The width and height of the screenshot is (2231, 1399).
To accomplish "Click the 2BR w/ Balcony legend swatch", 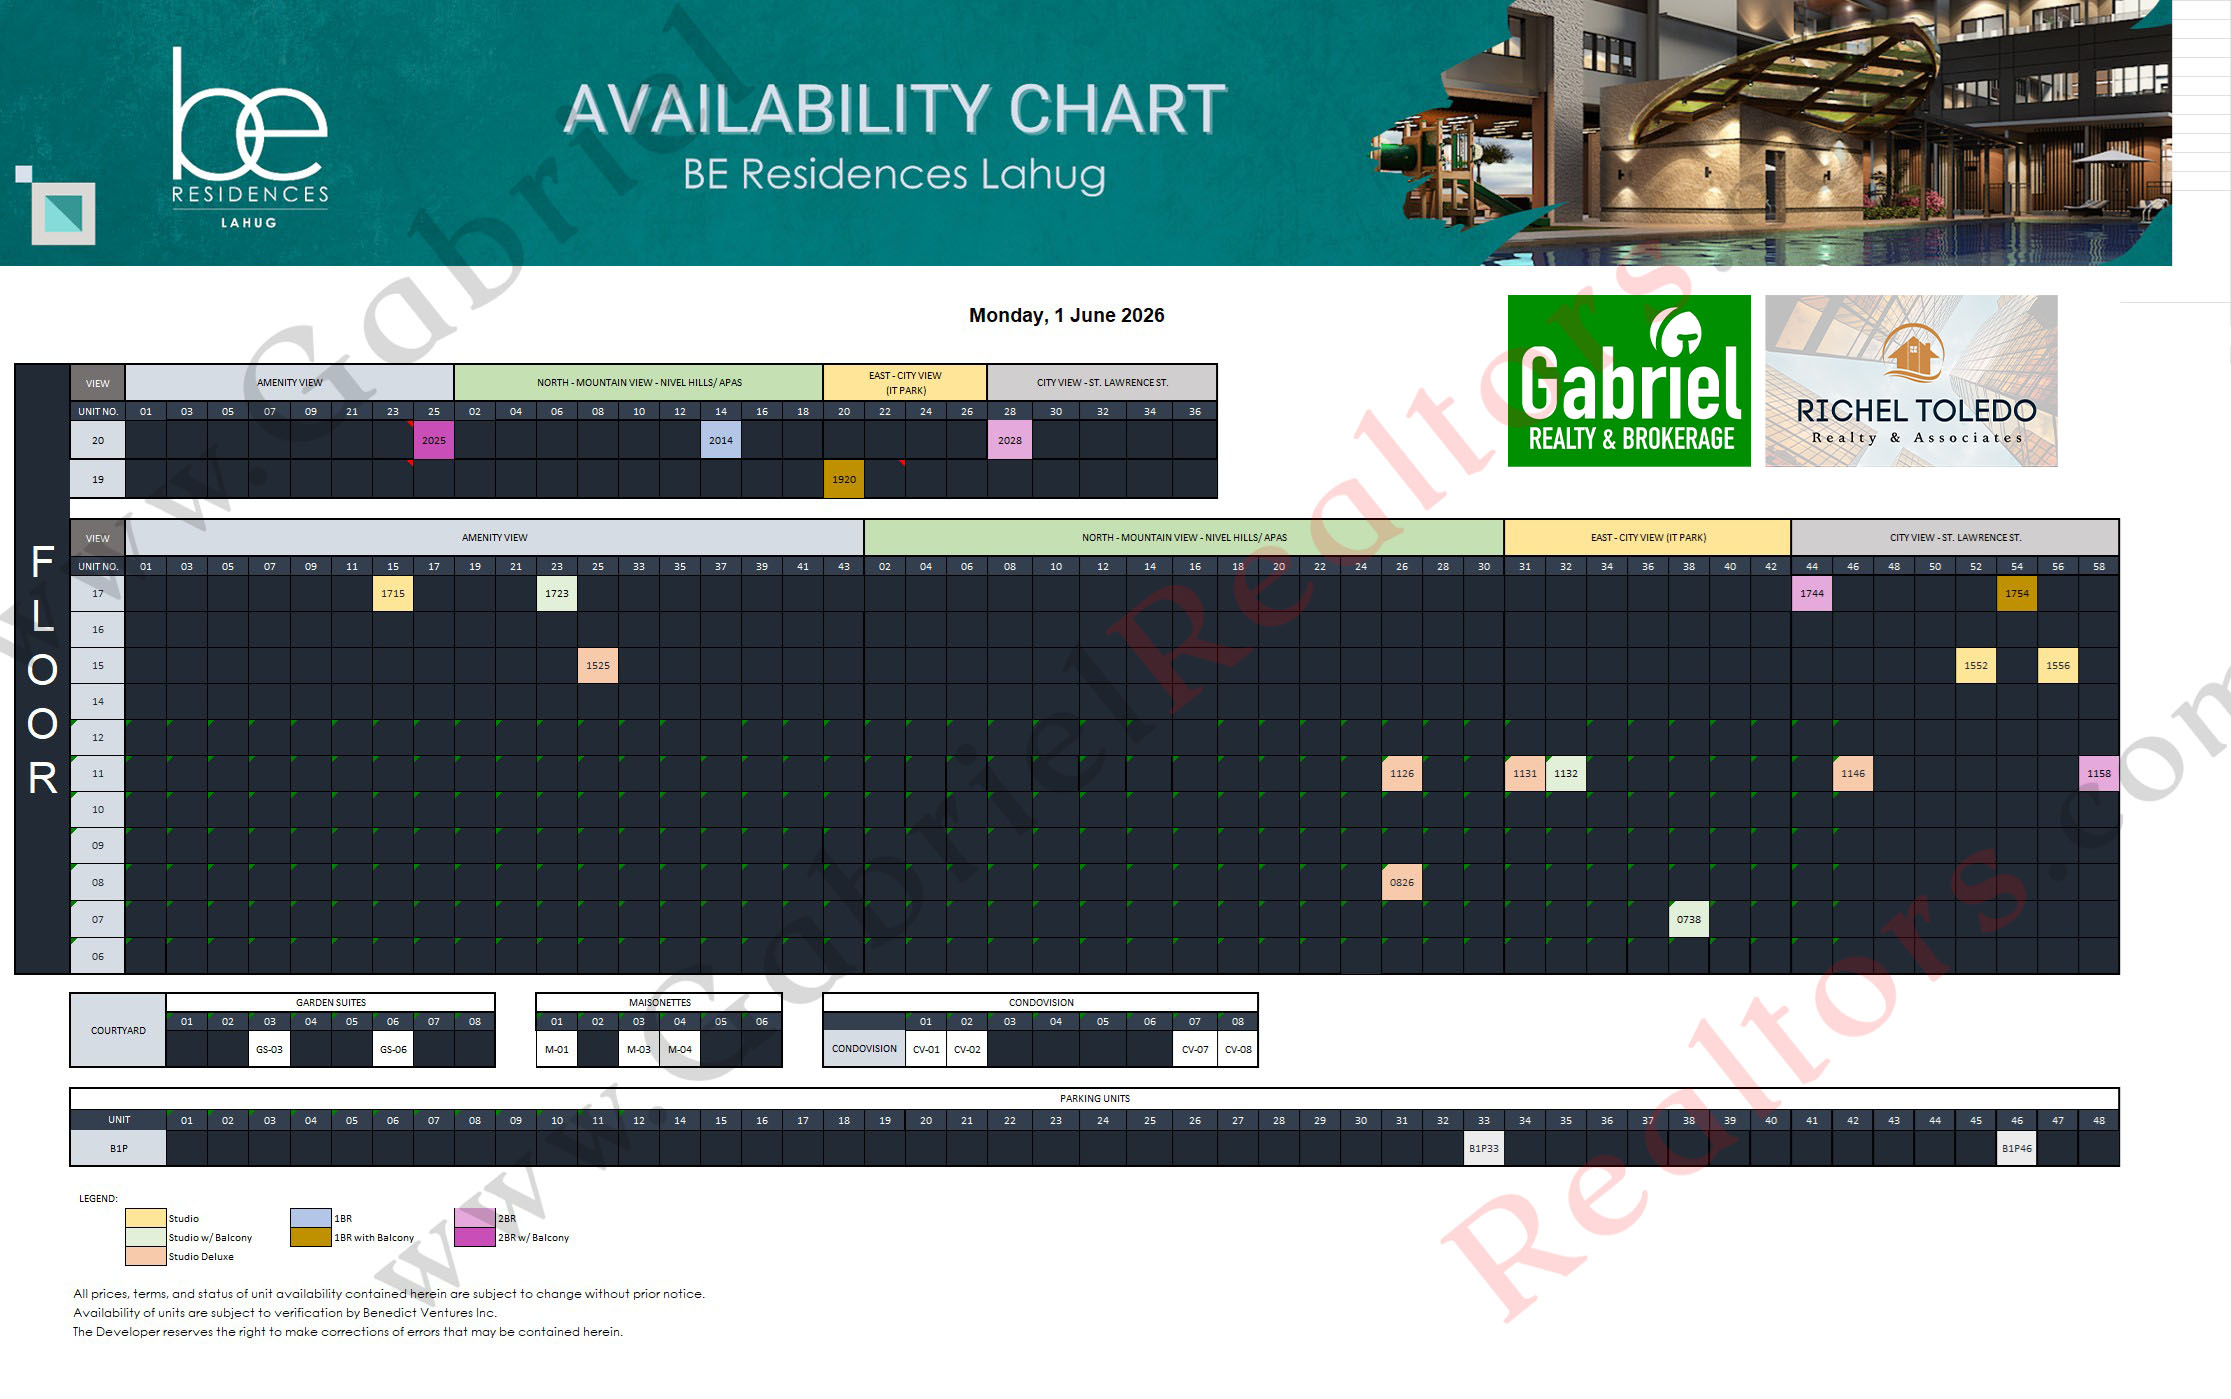I will (475, 1237).
